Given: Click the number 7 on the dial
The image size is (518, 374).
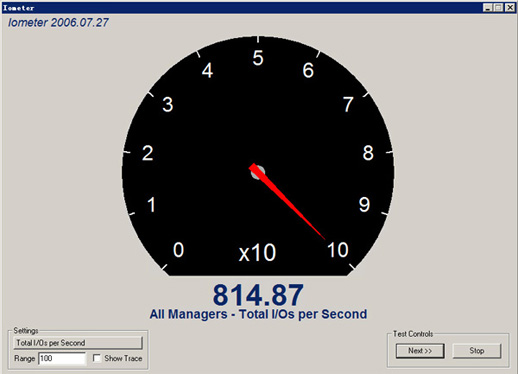Looking at the screenshot, I should click(x=348, y=104).
